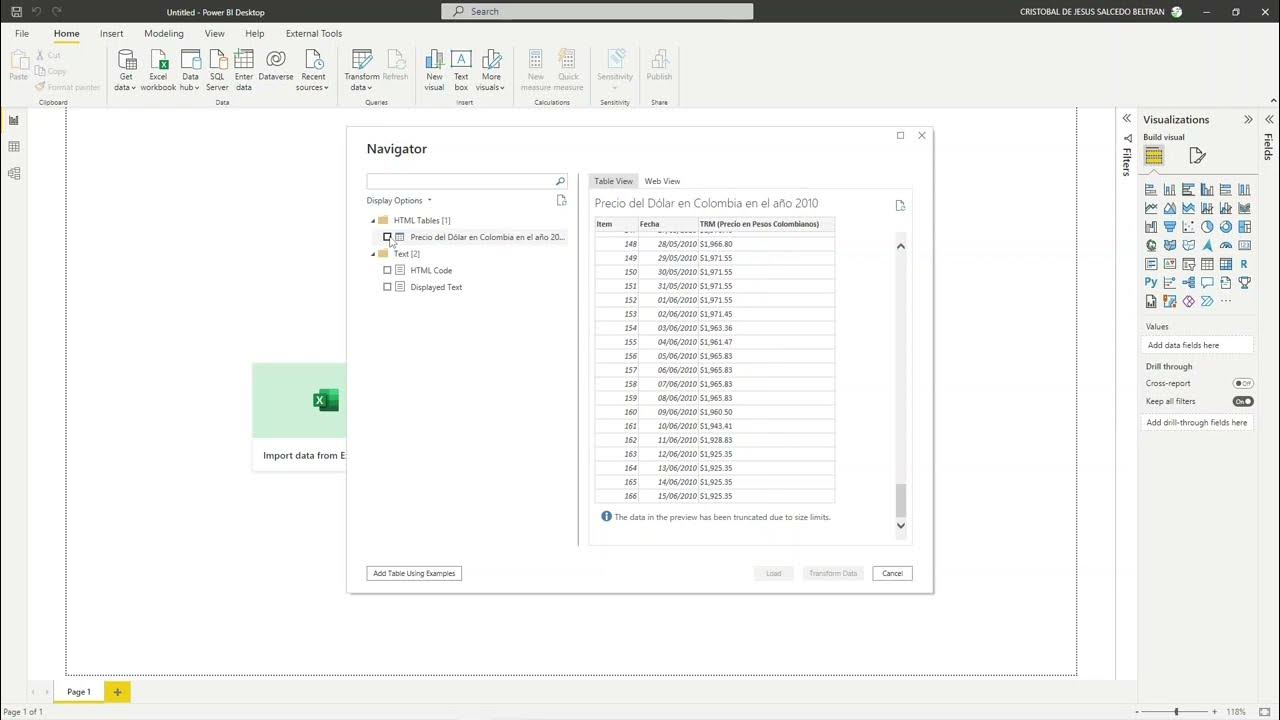Expand the Fields pane chevron
1280x720 pixels.
[x=1269, y=119]
